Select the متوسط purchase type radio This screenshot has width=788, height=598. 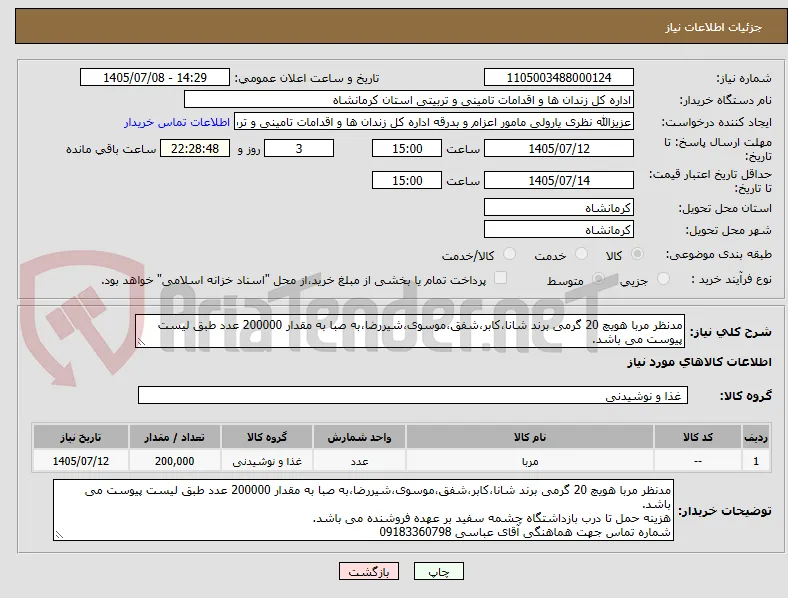click(598, 278)
